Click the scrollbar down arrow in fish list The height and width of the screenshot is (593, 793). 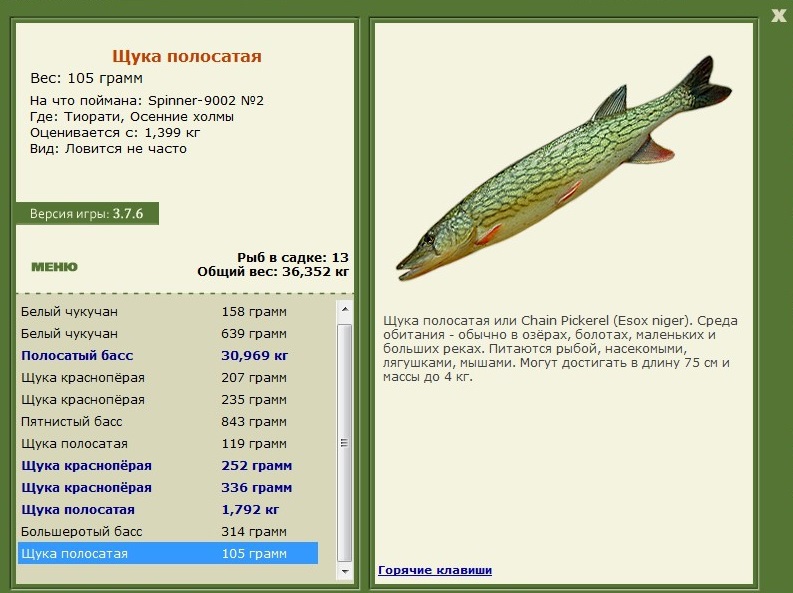pyautogui.click(x=345, y=573)
